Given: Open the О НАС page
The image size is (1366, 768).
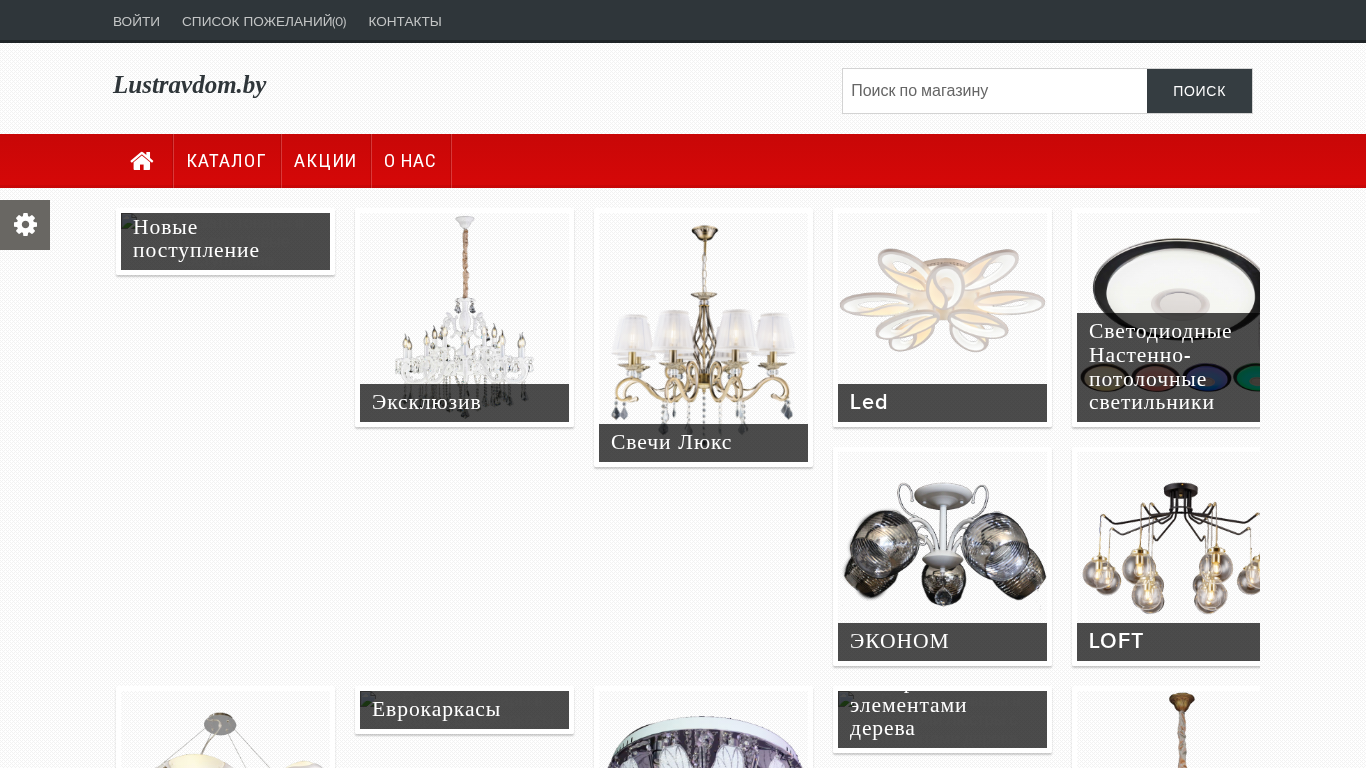Looking at the screenshot, I should [x=410, y=161].
